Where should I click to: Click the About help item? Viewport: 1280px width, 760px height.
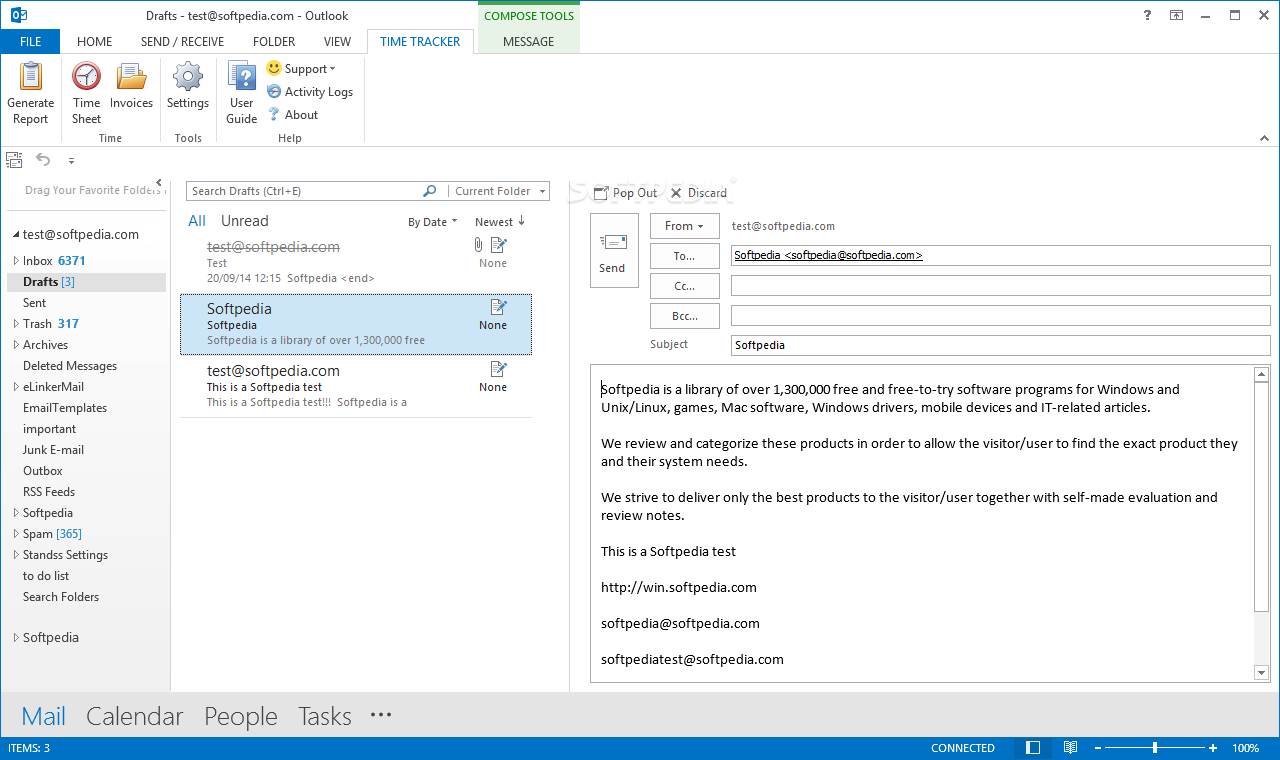(292, 114)
